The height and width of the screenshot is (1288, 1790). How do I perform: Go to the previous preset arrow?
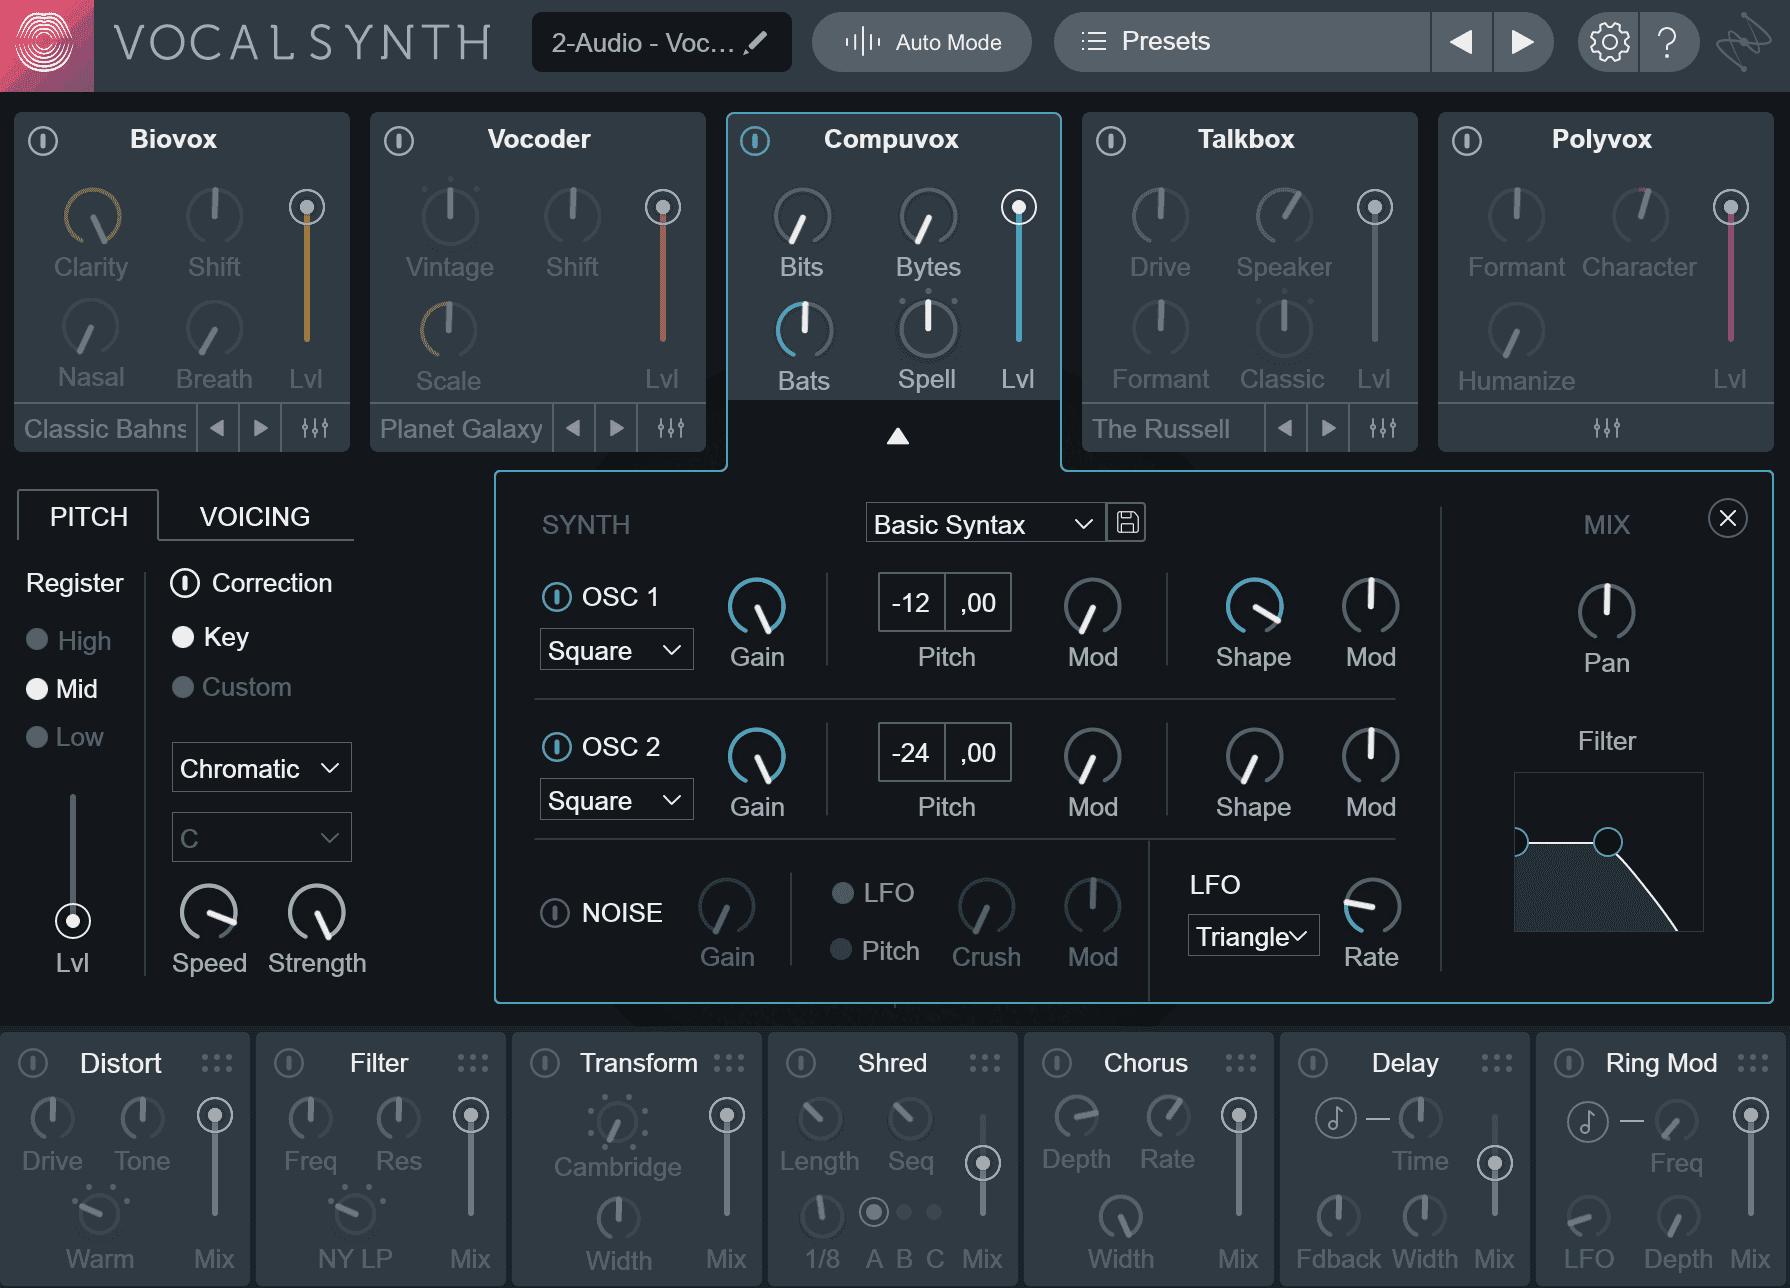[x=1461, y=42]
